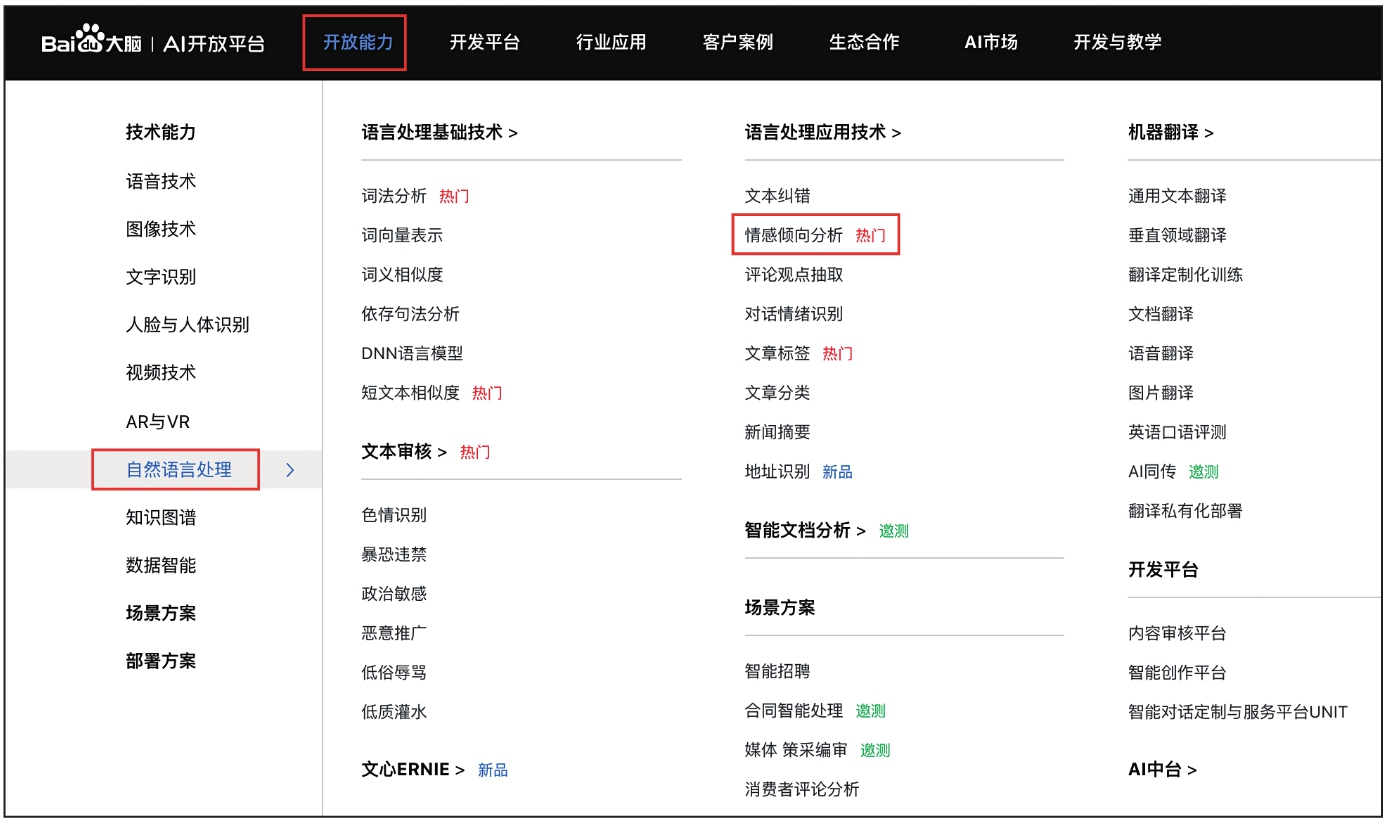Open the 智能招聘 link

click(x=777, y=672)
